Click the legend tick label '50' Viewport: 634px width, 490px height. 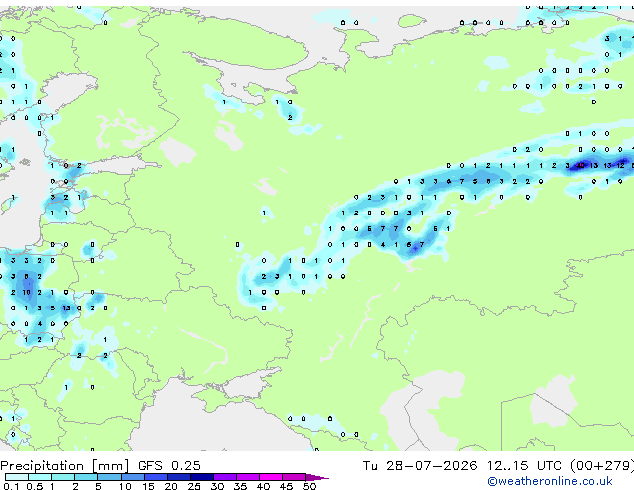(309, 486)
